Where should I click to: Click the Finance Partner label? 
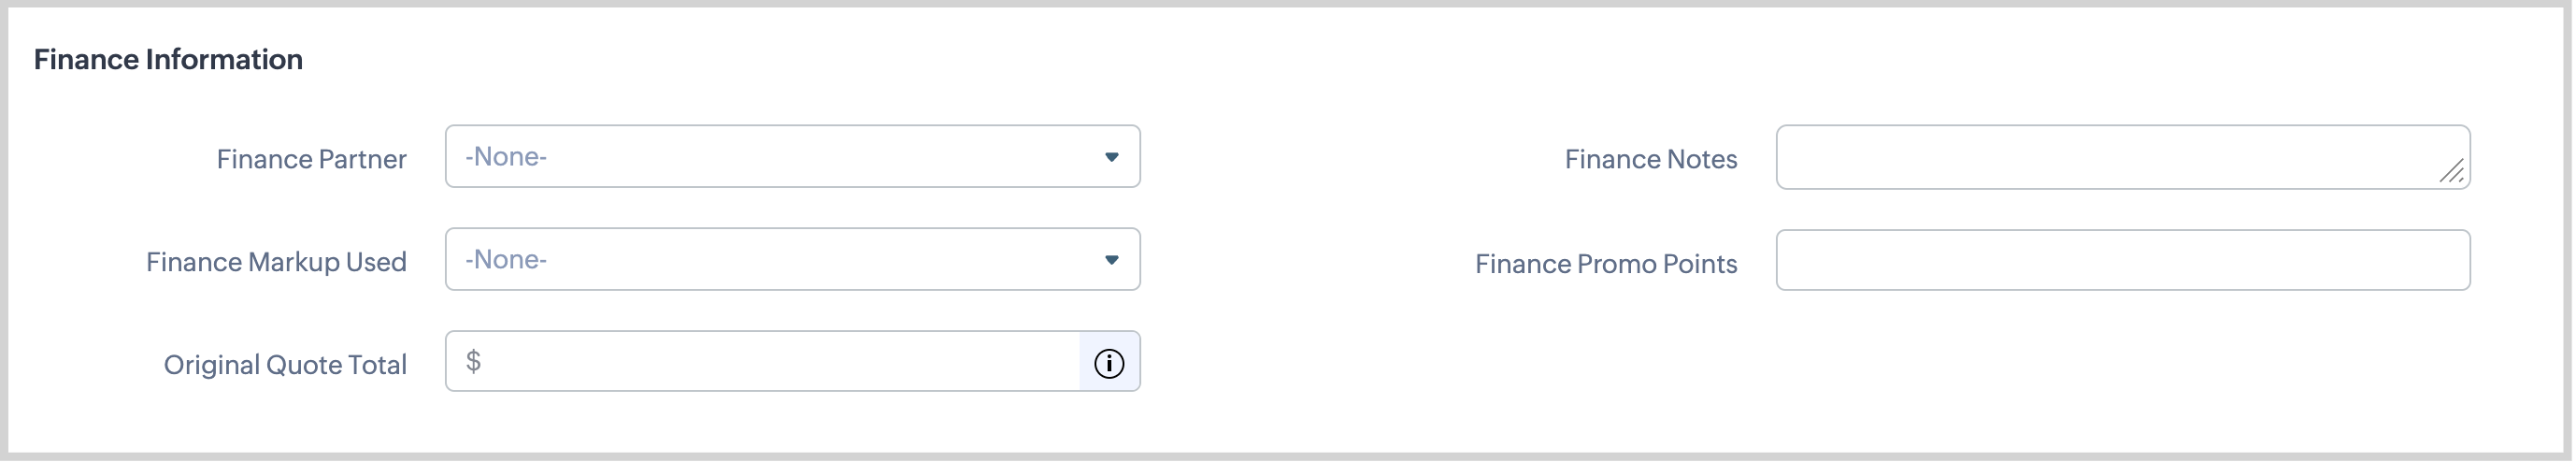(x=311, y=159)
